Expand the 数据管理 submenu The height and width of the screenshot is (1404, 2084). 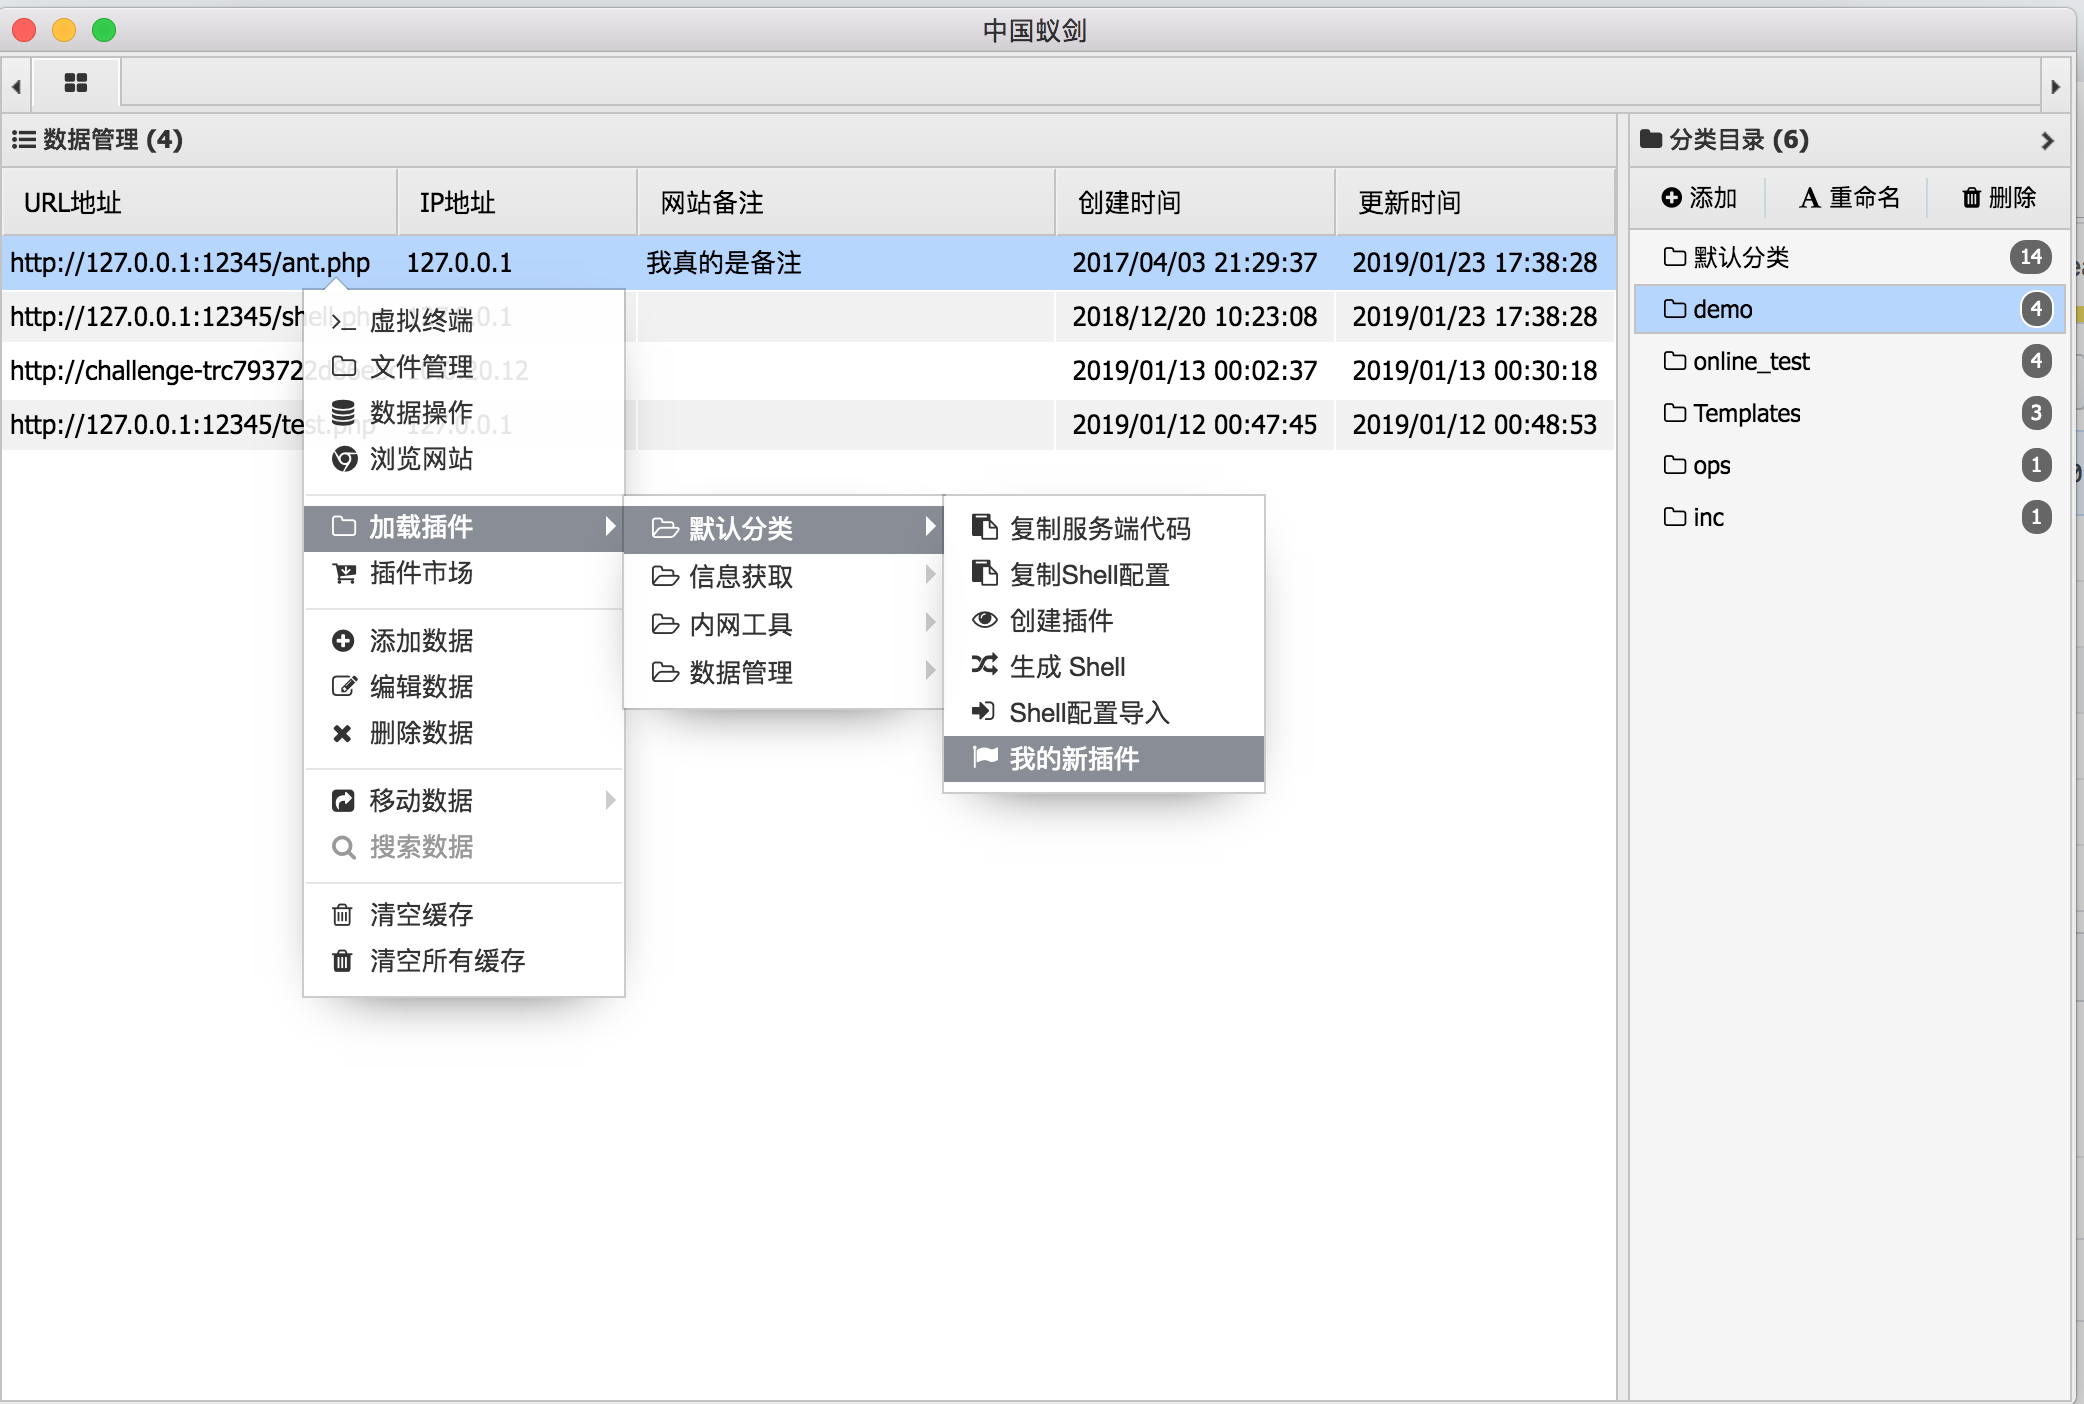pyautogui.click(x=788, y=674)
